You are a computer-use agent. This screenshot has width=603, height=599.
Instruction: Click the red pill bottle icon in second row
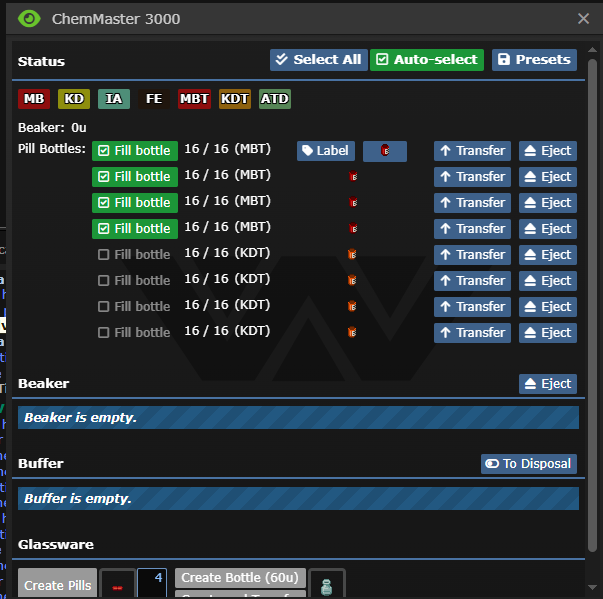coord(352,177)
